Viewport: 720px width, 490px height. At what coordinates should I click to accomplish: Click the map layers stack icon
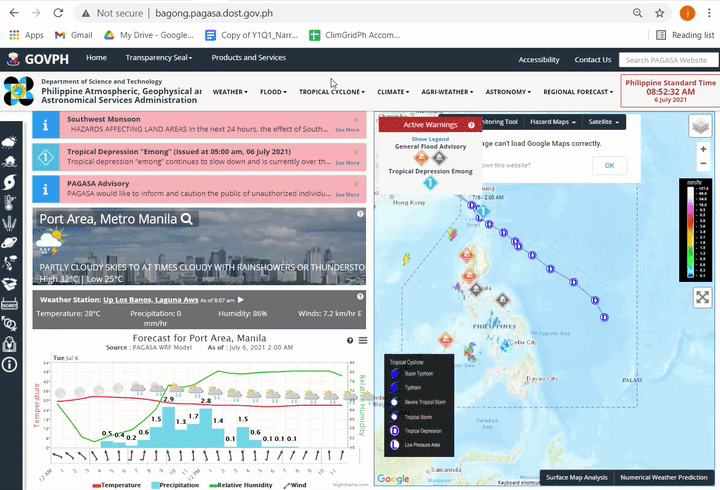(x=702, y=125)
